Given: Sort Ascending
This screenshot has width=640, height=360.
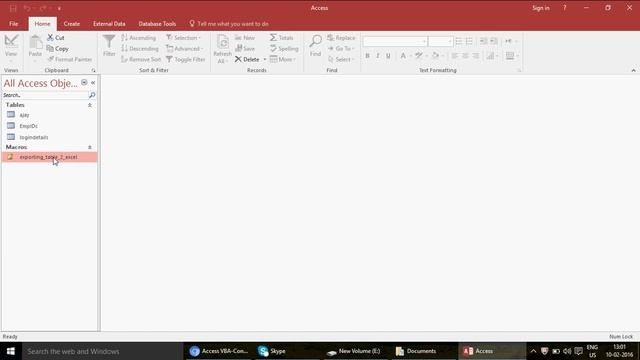Looking at the screenshot, I should point(138,38).
